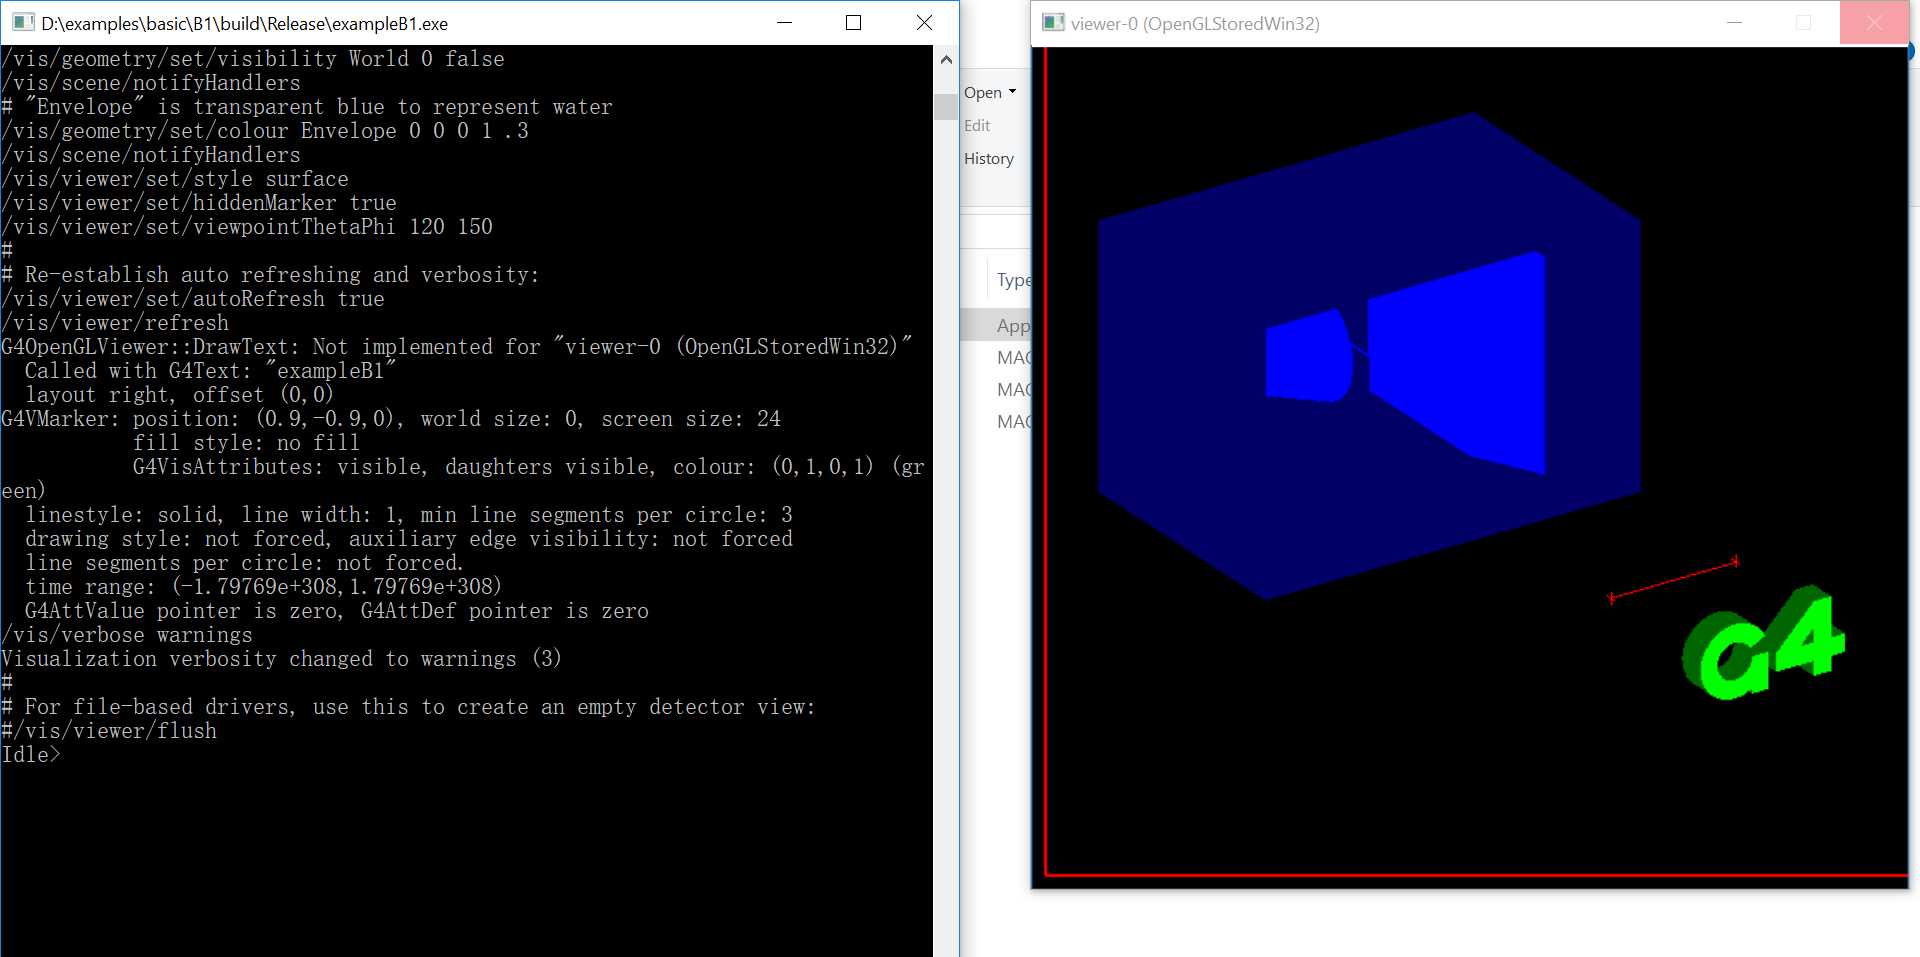Click '/vis/viewer/set/autoRefresh true' console line

point(193,299)
